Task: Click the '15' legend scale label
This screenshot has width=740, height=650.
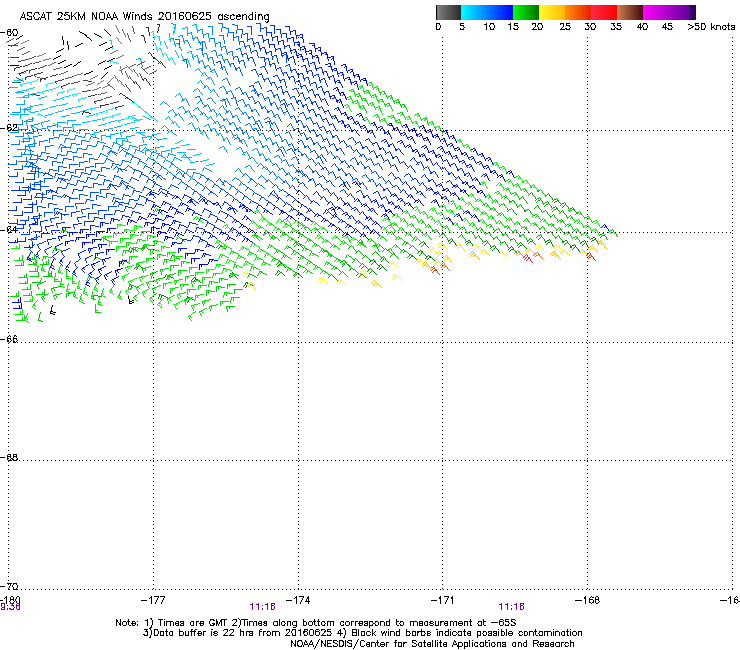Action: coord(513,27)
